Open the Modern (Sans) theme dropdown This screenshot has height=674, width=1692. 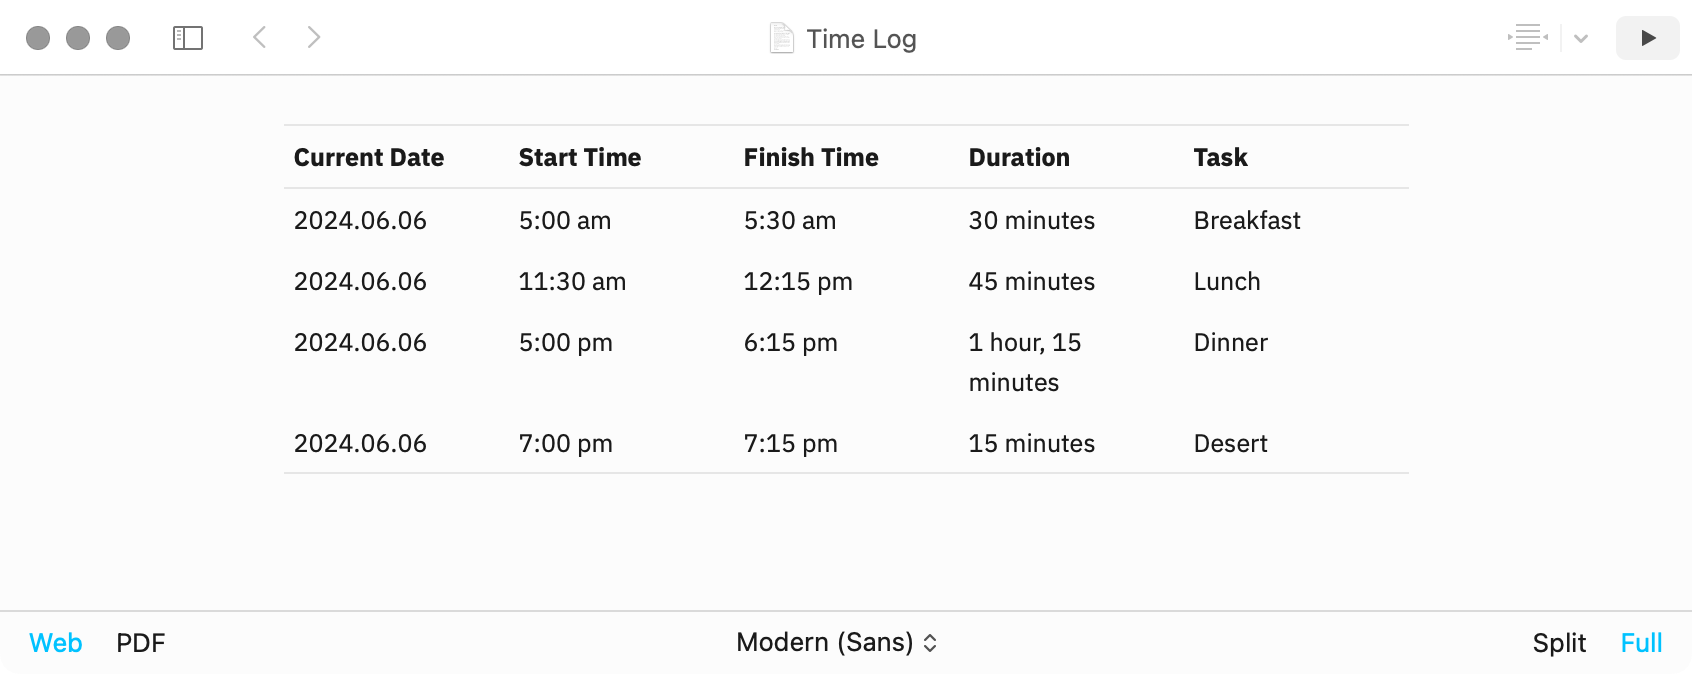click(x=836, y=642)
